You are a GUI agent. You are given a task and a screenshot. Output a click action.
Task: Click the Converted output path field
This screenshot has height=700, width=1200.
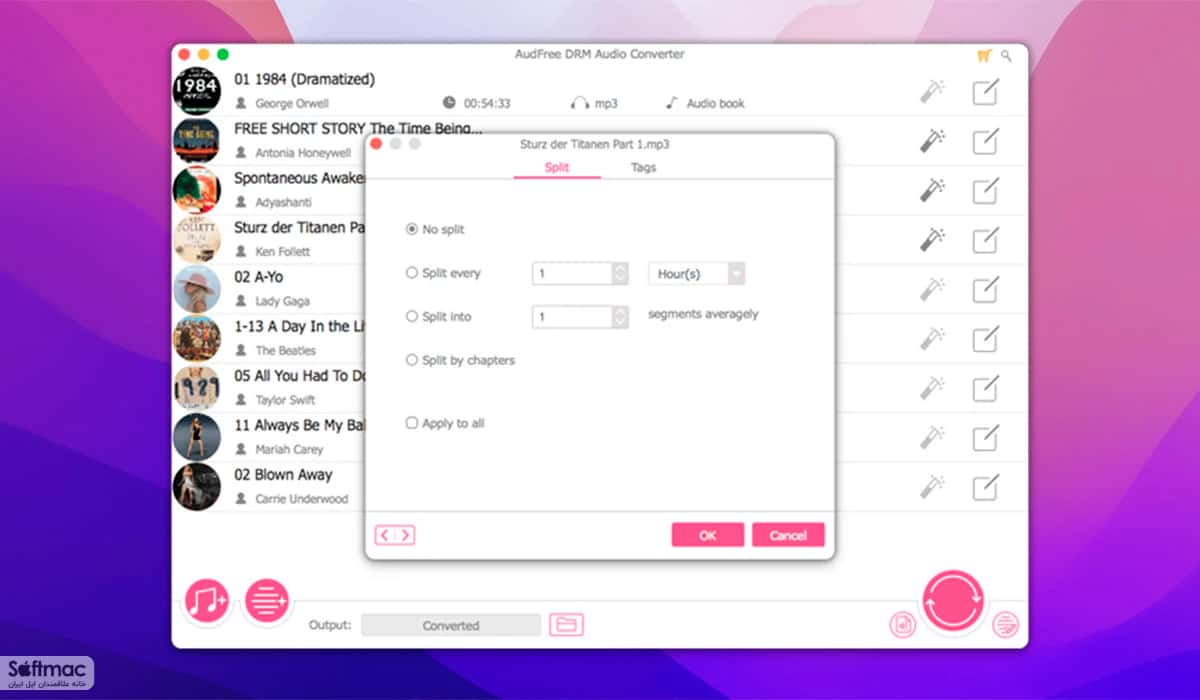click(x=451, y=625)
